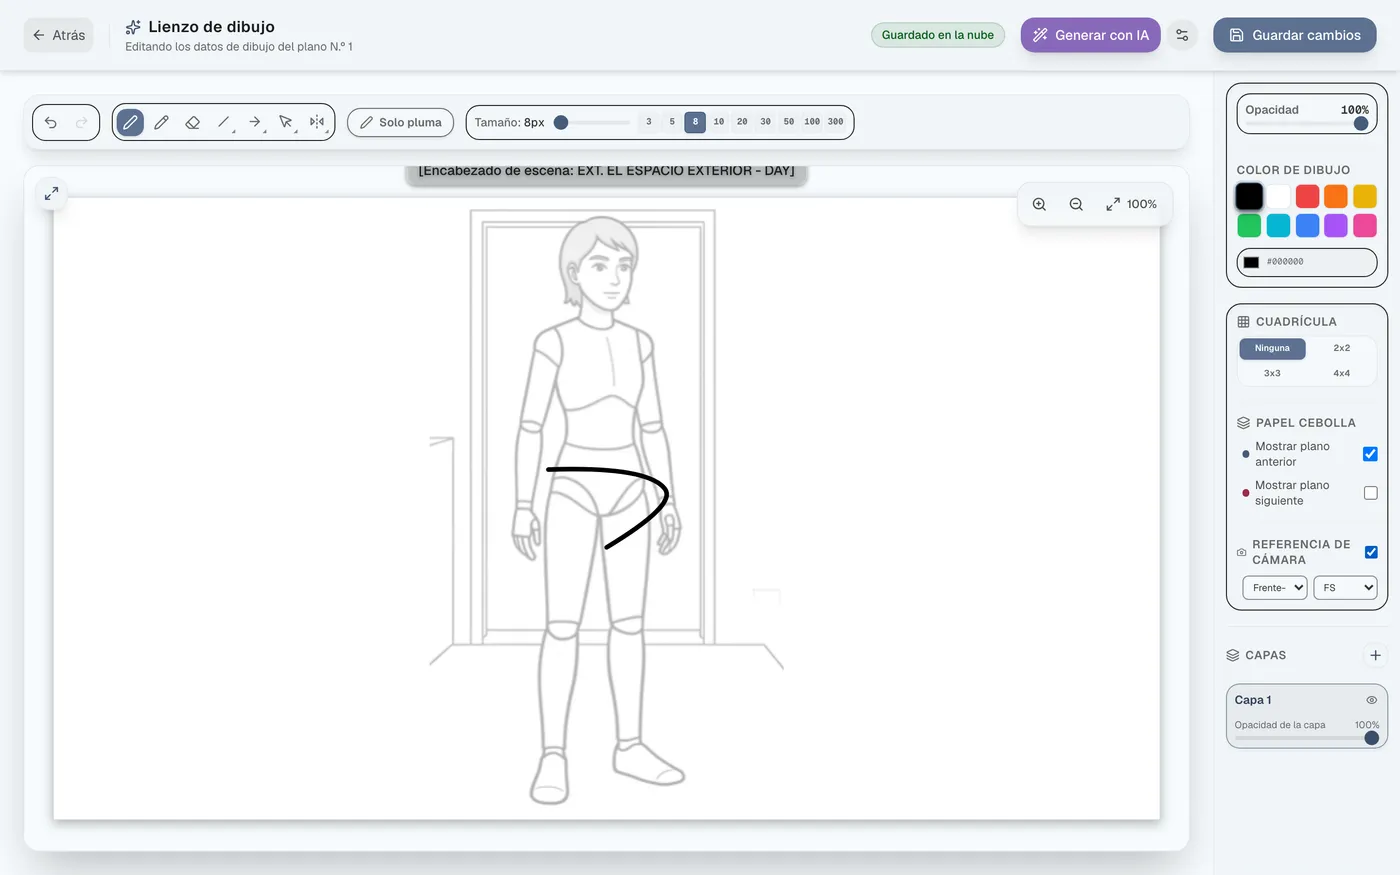This screenshot has width=1400, height=875.
Task: Open the FS shot size dropdown
Action: coord(1345,588)
